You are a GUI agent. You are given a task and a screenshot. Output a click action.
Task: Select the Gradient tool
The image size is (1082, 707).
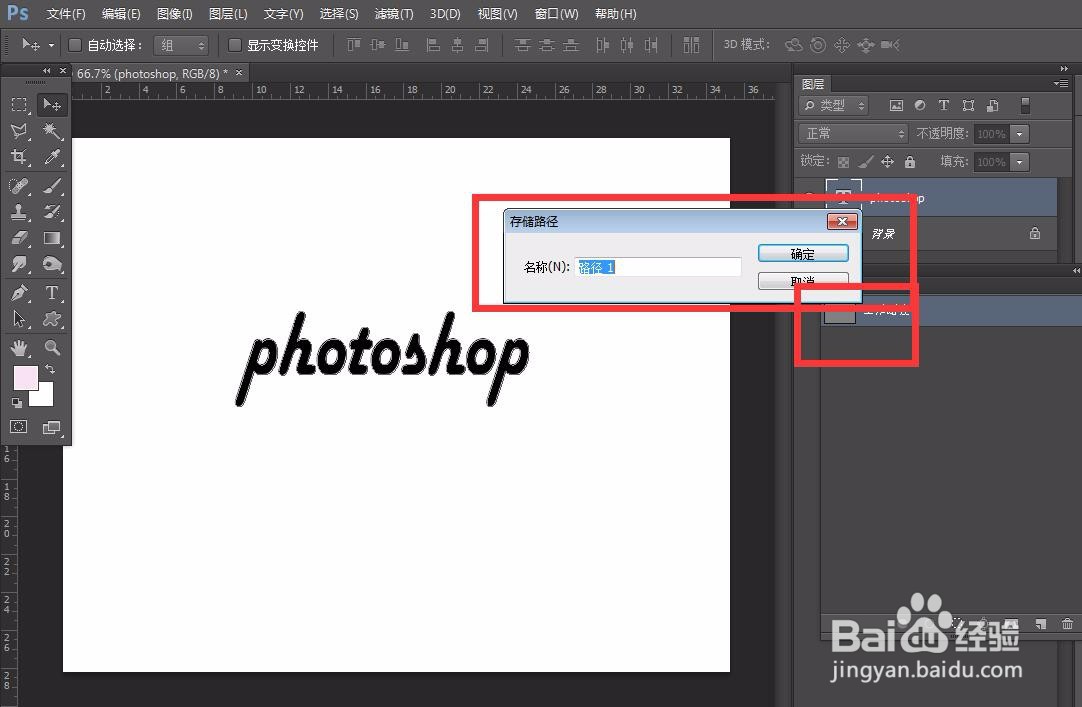[52, 238]
